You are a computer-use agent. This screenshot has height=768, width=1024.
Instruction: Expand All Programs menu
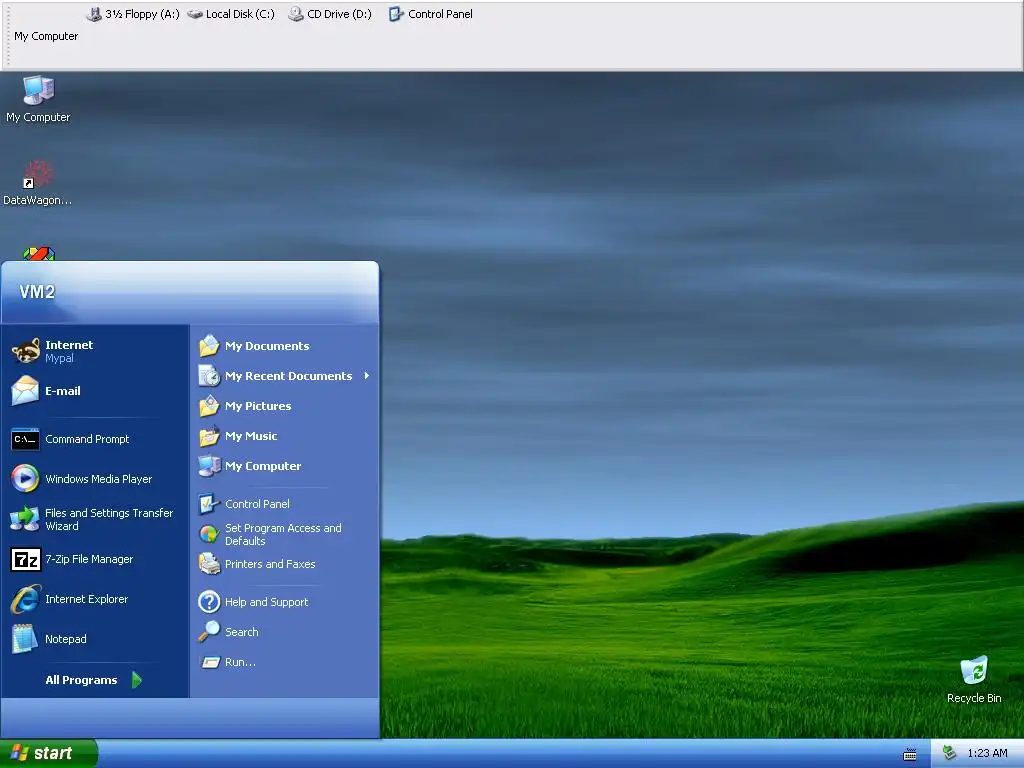(x=93, y=680)
